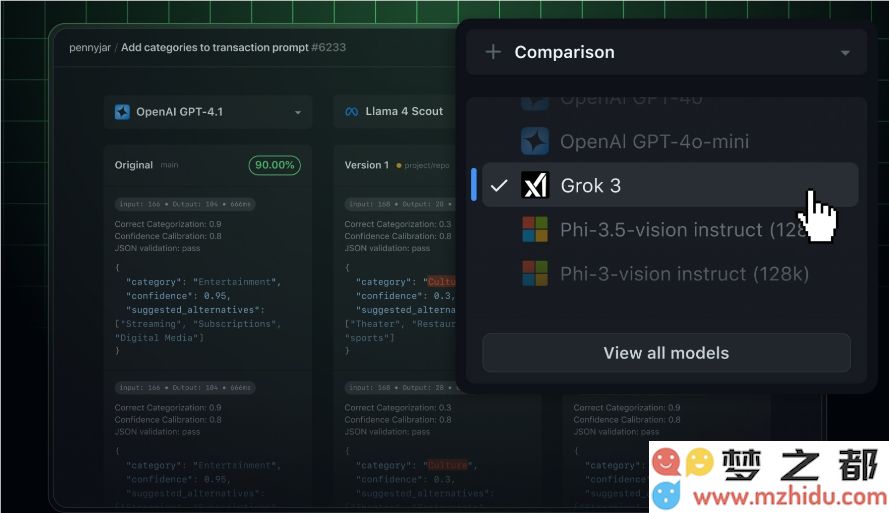
Task: Open the pennyjar breadcrumb link
Action: pyautogui.click(x=90, y=48)
